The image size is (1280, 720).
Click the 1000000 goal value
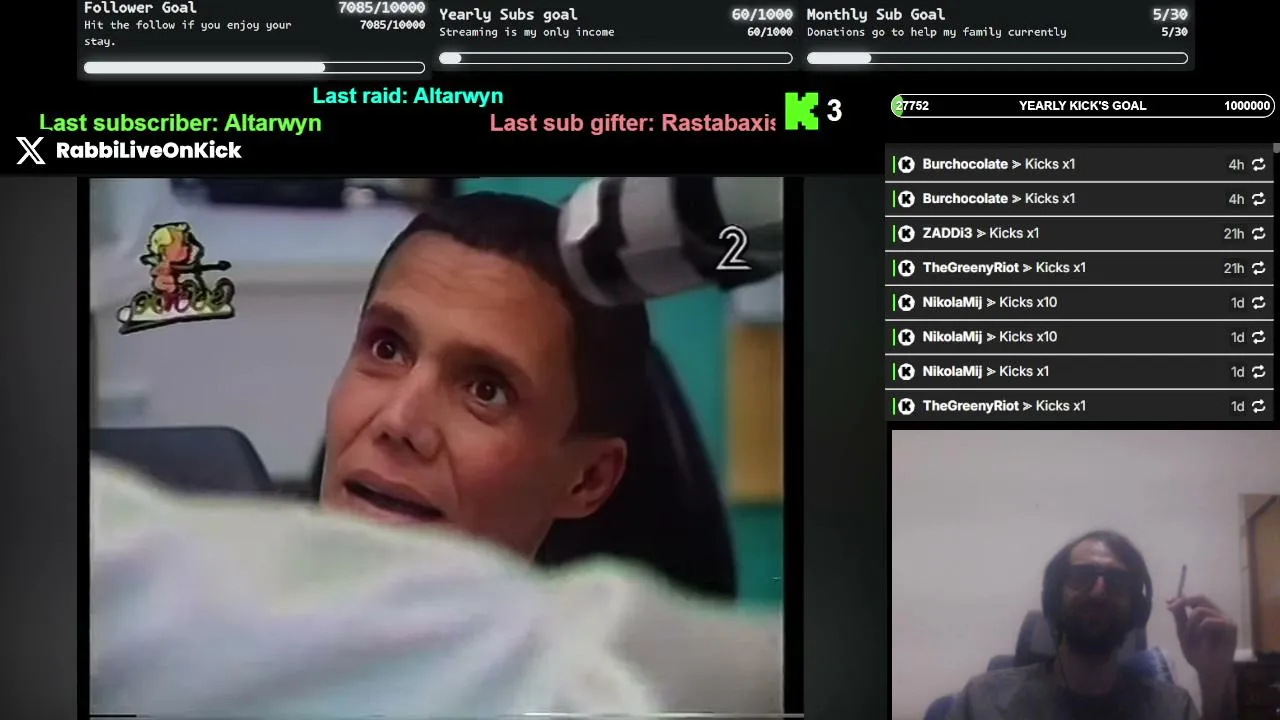[1247, 106]
